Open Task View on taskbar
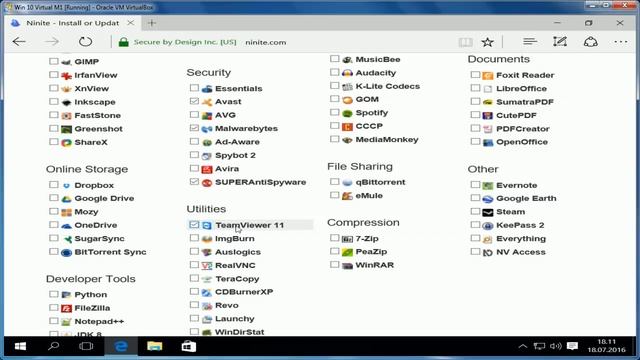The height and width of the screenshot is (360, 640). pyautogui.click(x=86, y=347)
